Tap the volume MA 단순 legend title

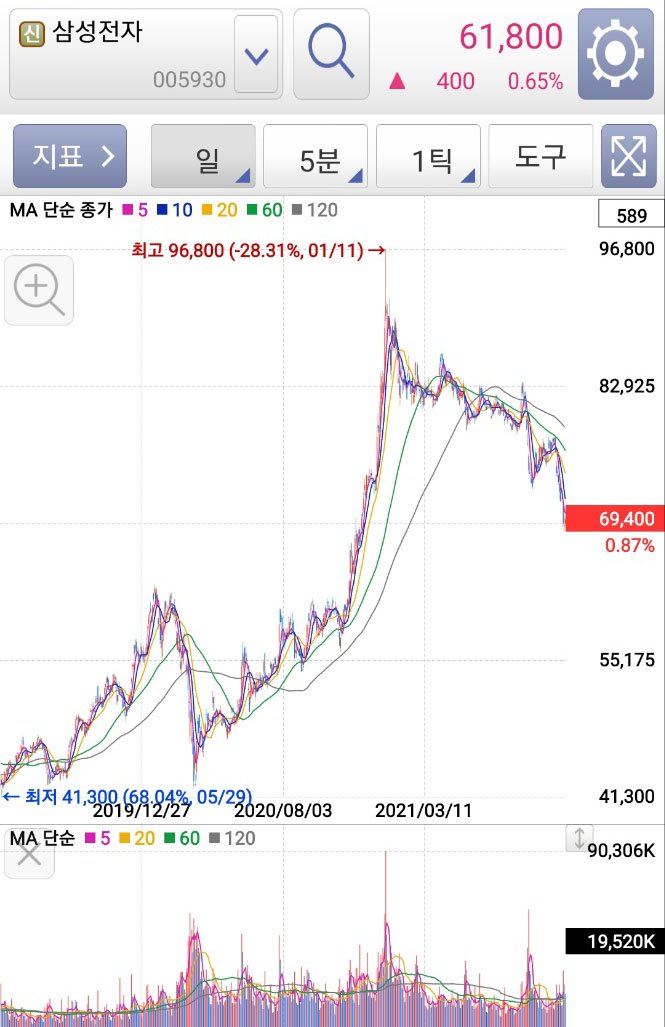(43, 838)
